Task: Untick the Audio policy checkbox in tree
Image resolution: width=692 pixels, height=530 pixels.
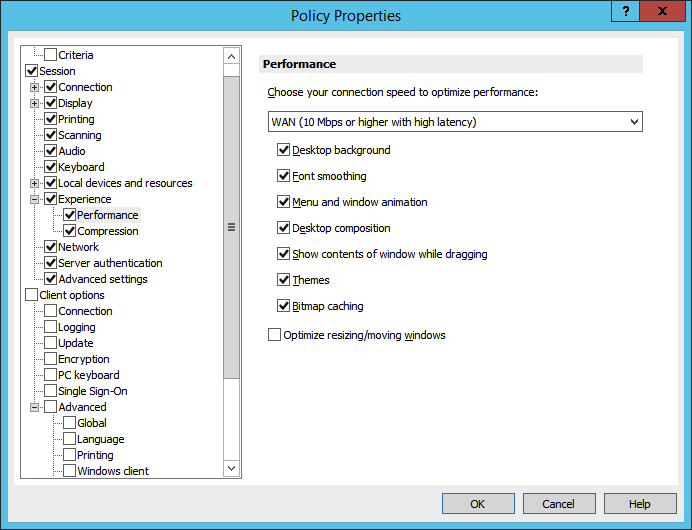Action: [51, 151]
